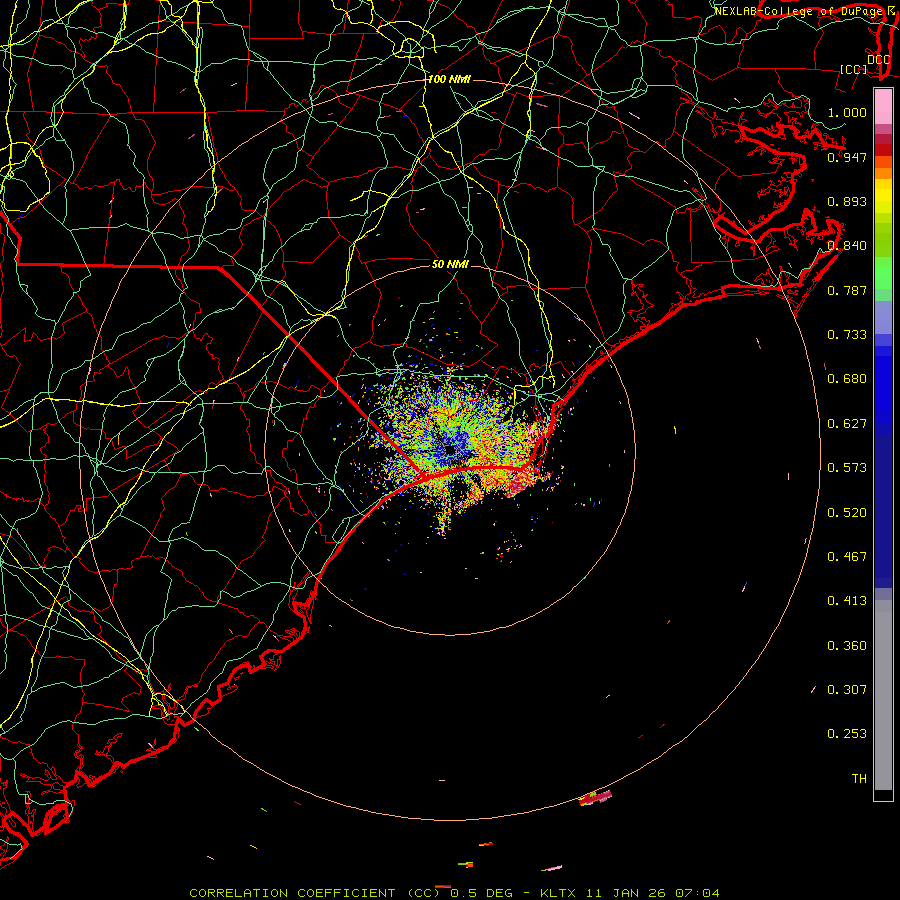The image size is (900, 900).
Task: Pick the pink color band beside 1.000
Action: (883, 107)
